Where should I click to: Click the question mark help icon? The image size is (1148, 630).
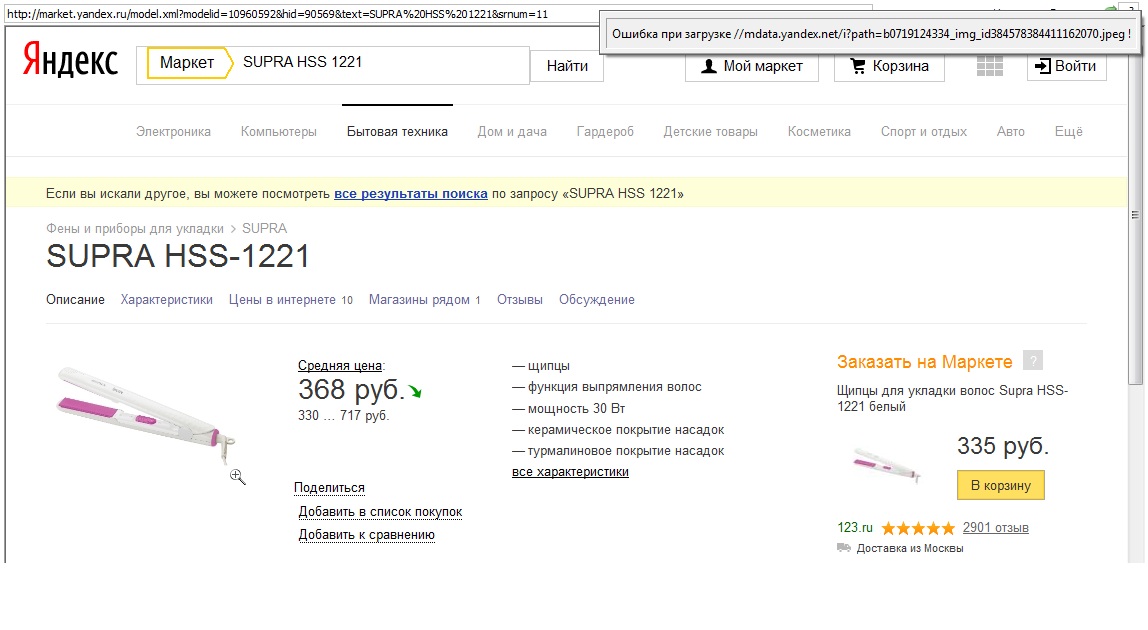tap(1033, 360)
